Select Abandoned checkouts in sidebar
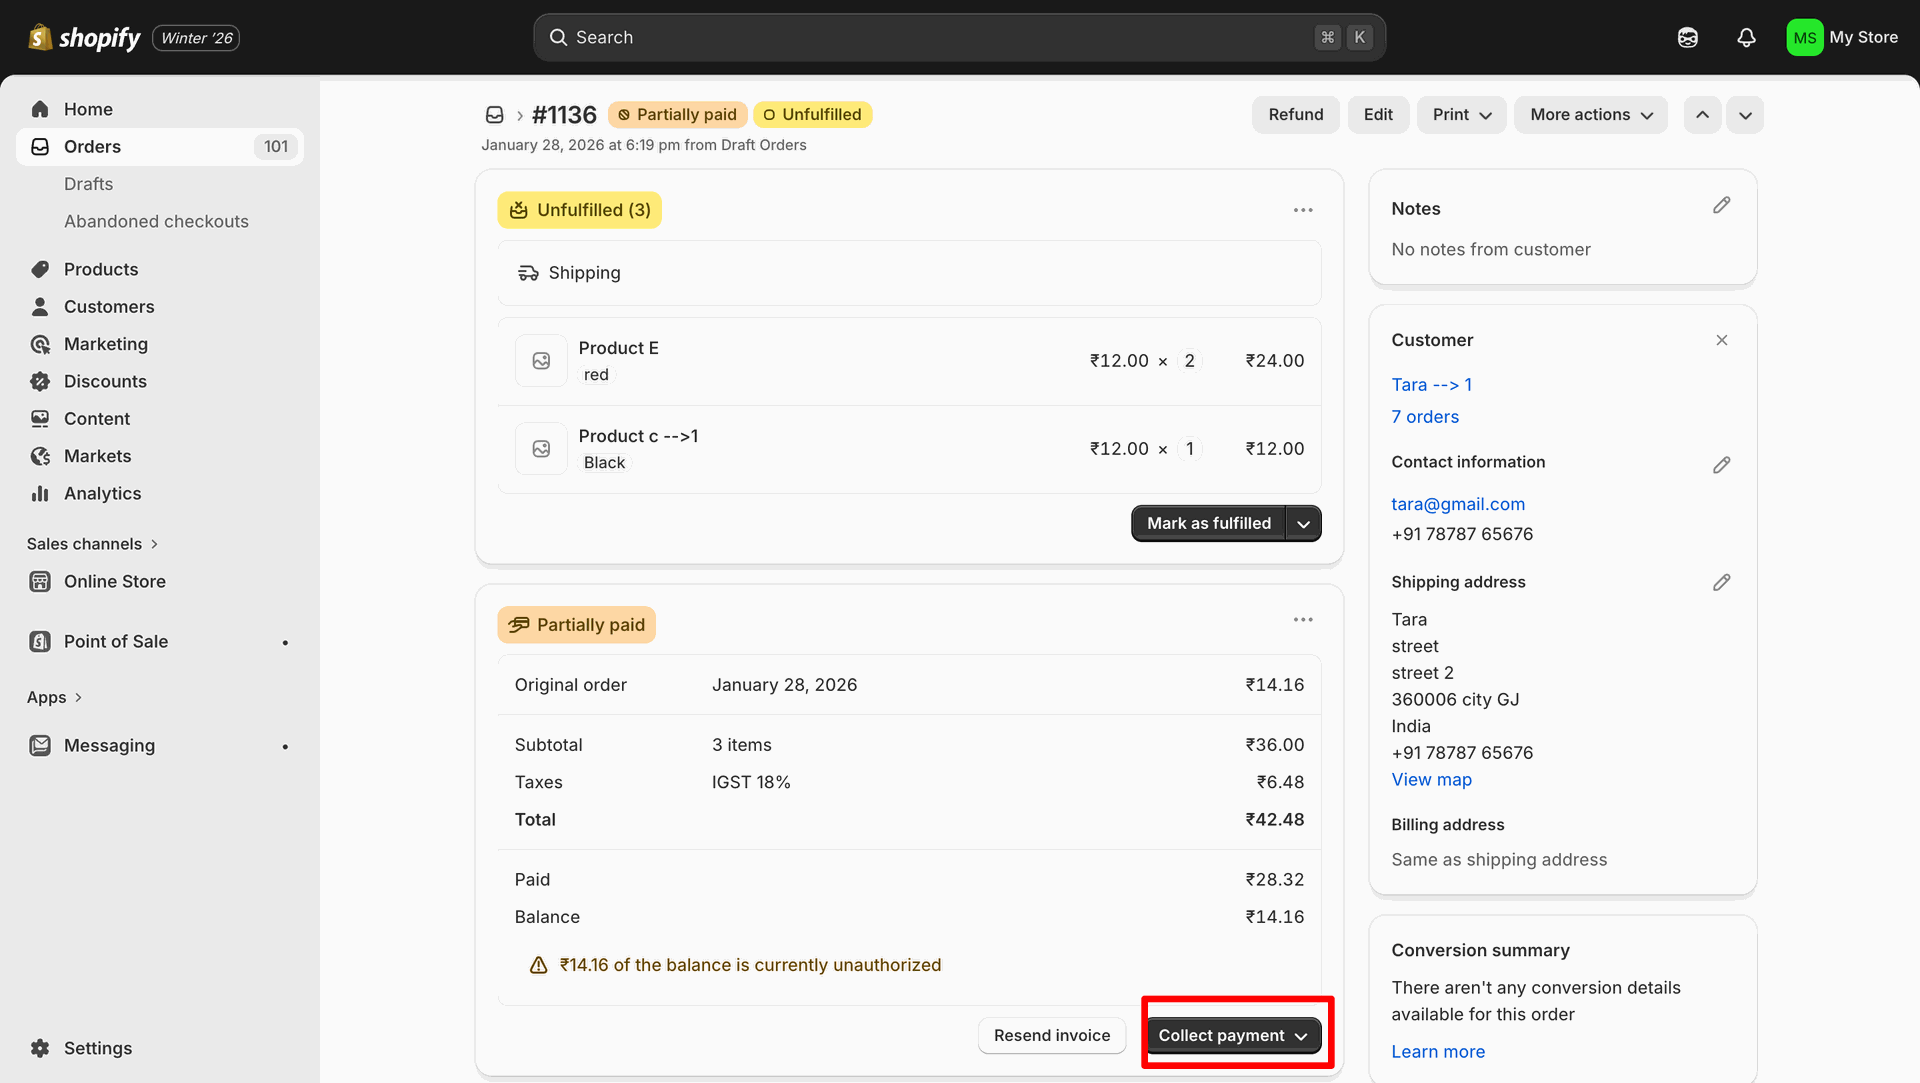The height and width of the screenshot is (1083, 1920). coord(156,221)
